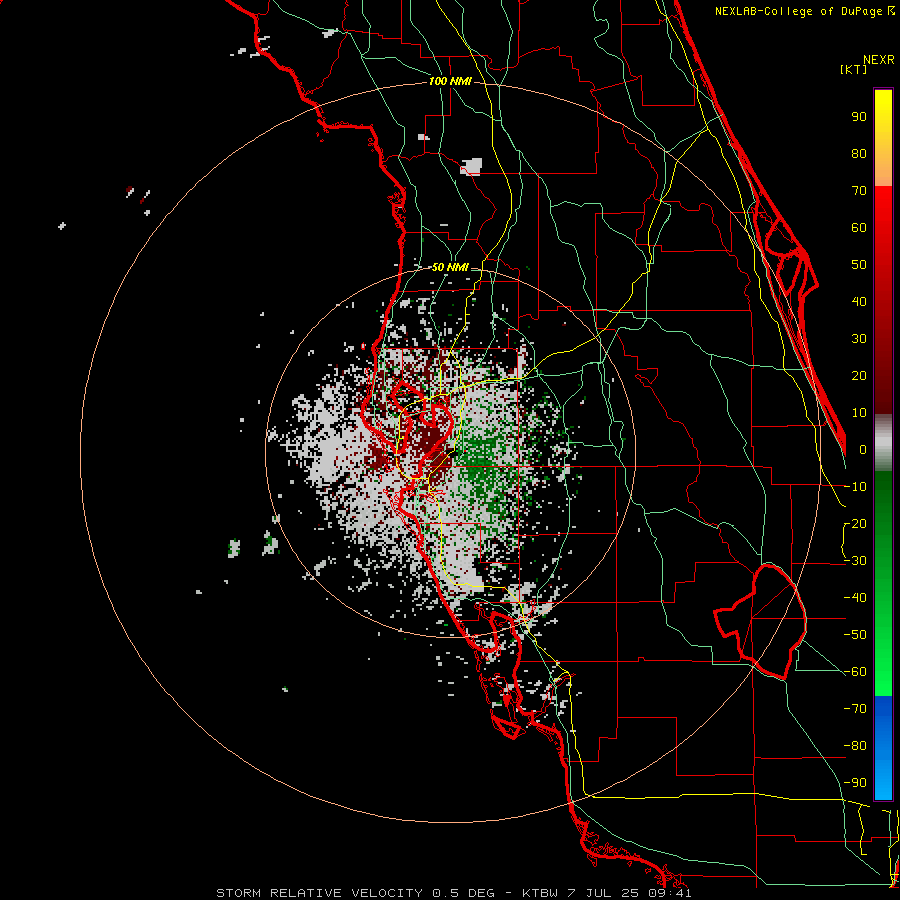Click the 90 value on velocity scale
Viewport: 900px width, 900px height.
859,117
